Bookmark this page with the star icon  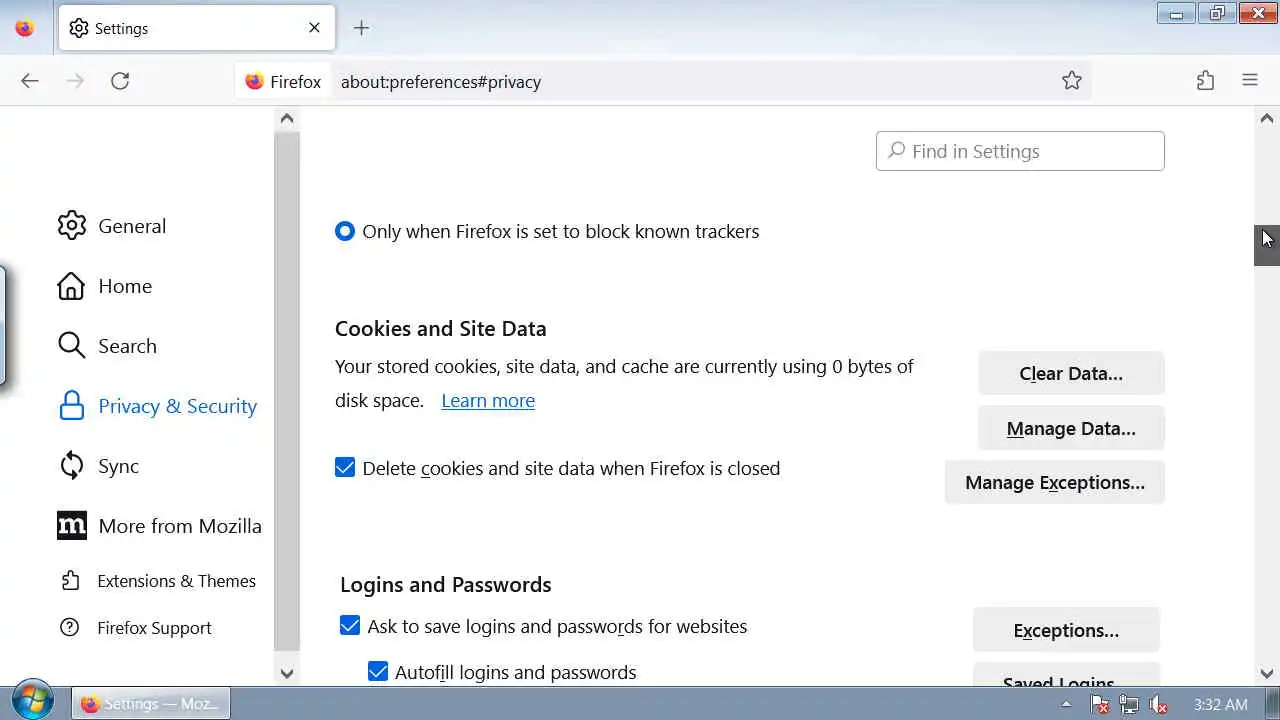point(1072,81)
